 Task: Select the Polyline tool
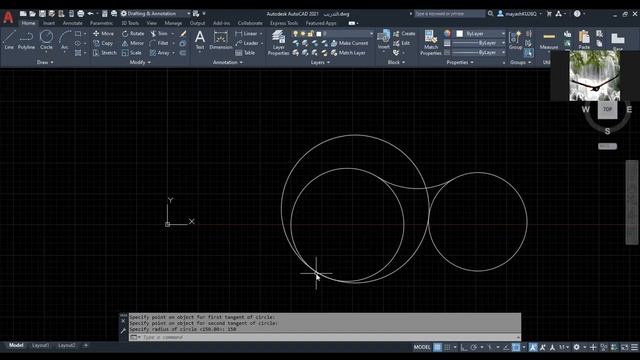(x=26, y=40)
